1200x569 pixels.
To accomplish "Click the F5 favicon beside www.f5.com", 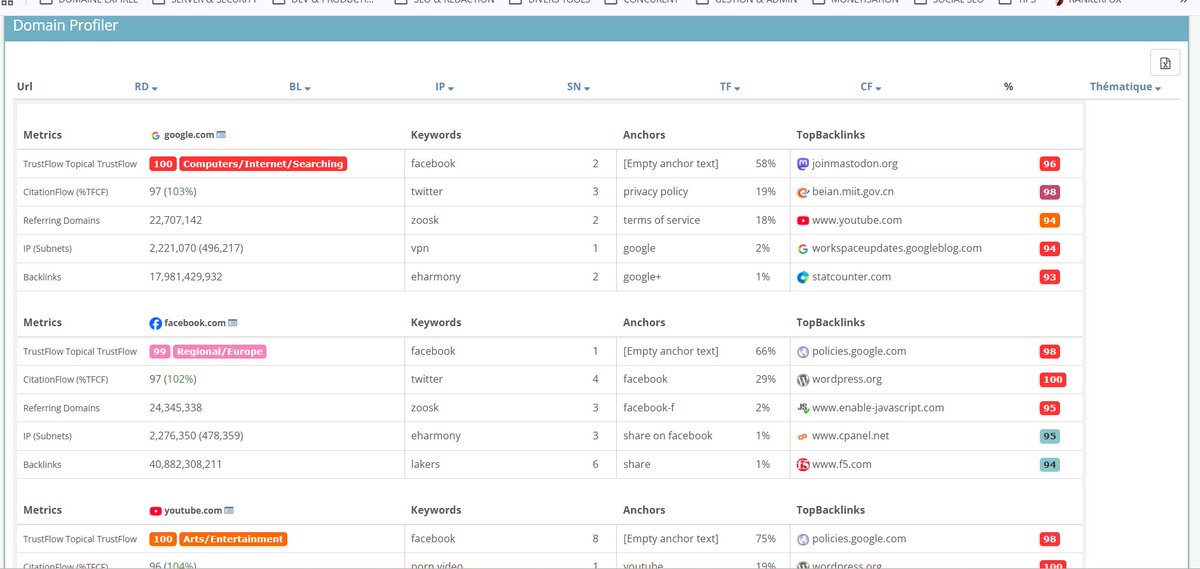I will [x=803, y=464].
